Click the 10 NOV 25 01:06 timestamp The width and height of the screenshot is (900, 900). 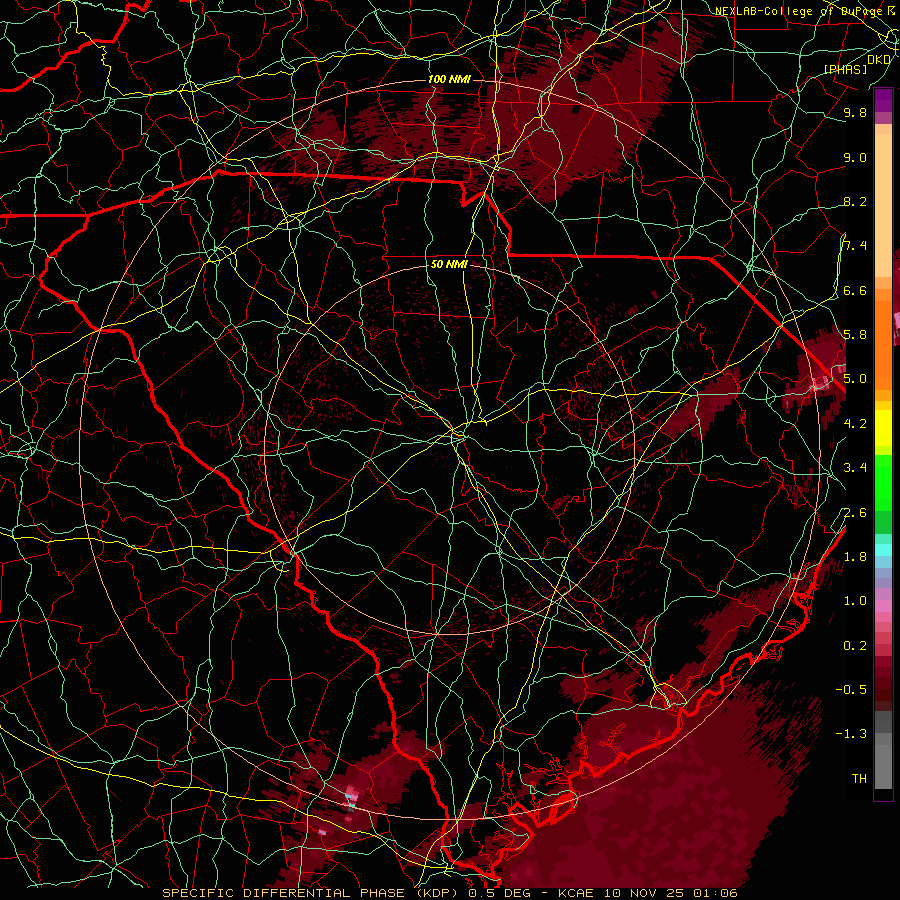670,893
